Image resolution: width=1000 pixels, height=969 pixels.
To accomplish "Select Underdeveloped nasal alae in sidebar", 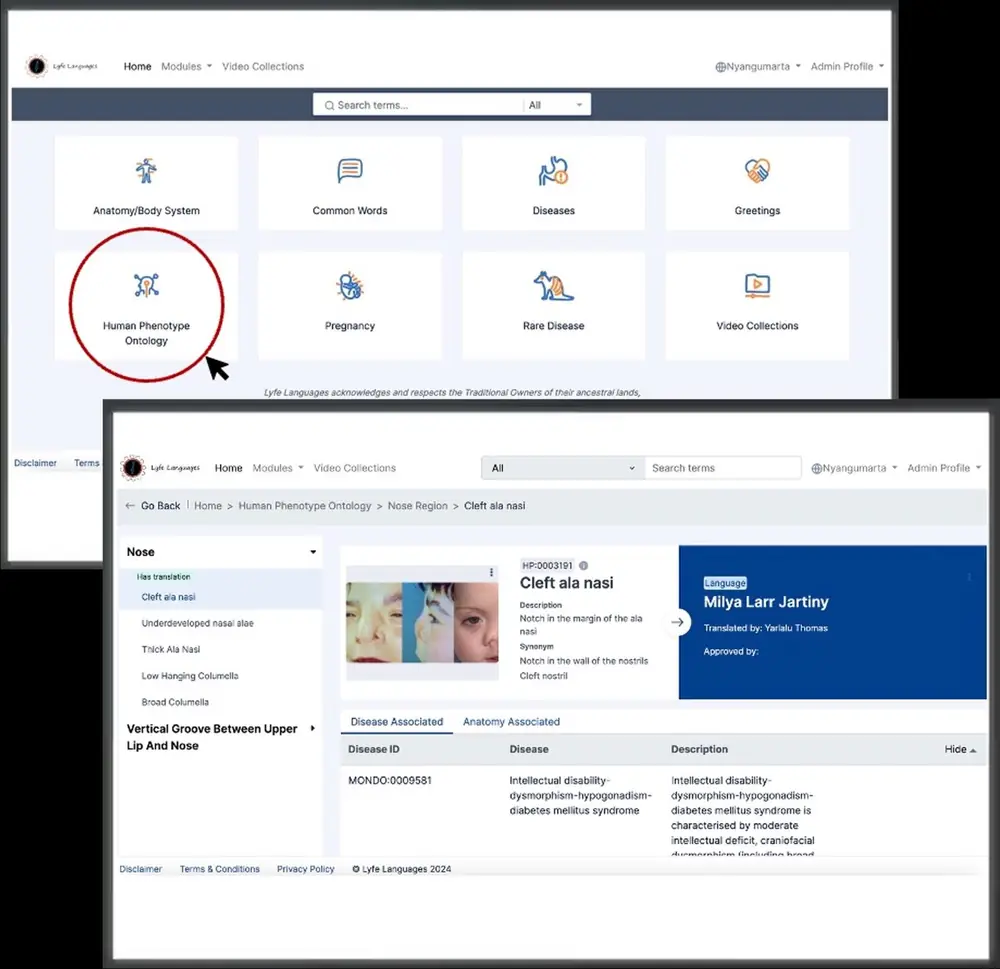I will 198,623.
